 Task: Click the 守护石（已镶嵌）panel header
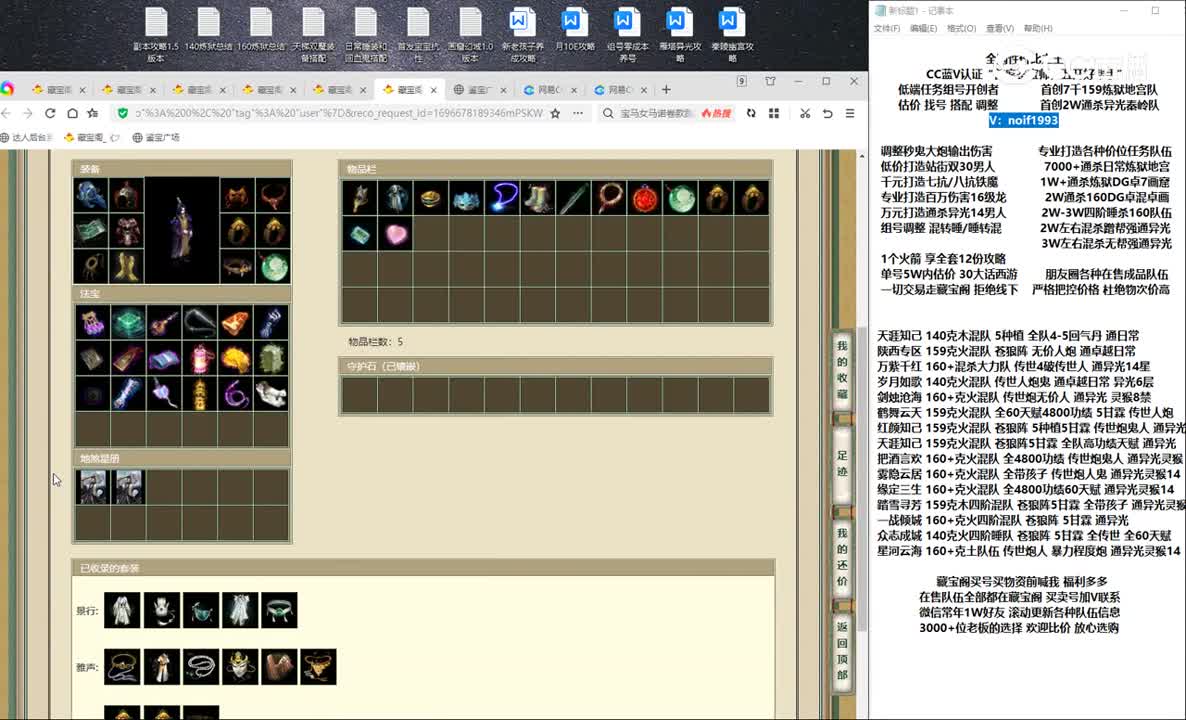click(555, 367)
